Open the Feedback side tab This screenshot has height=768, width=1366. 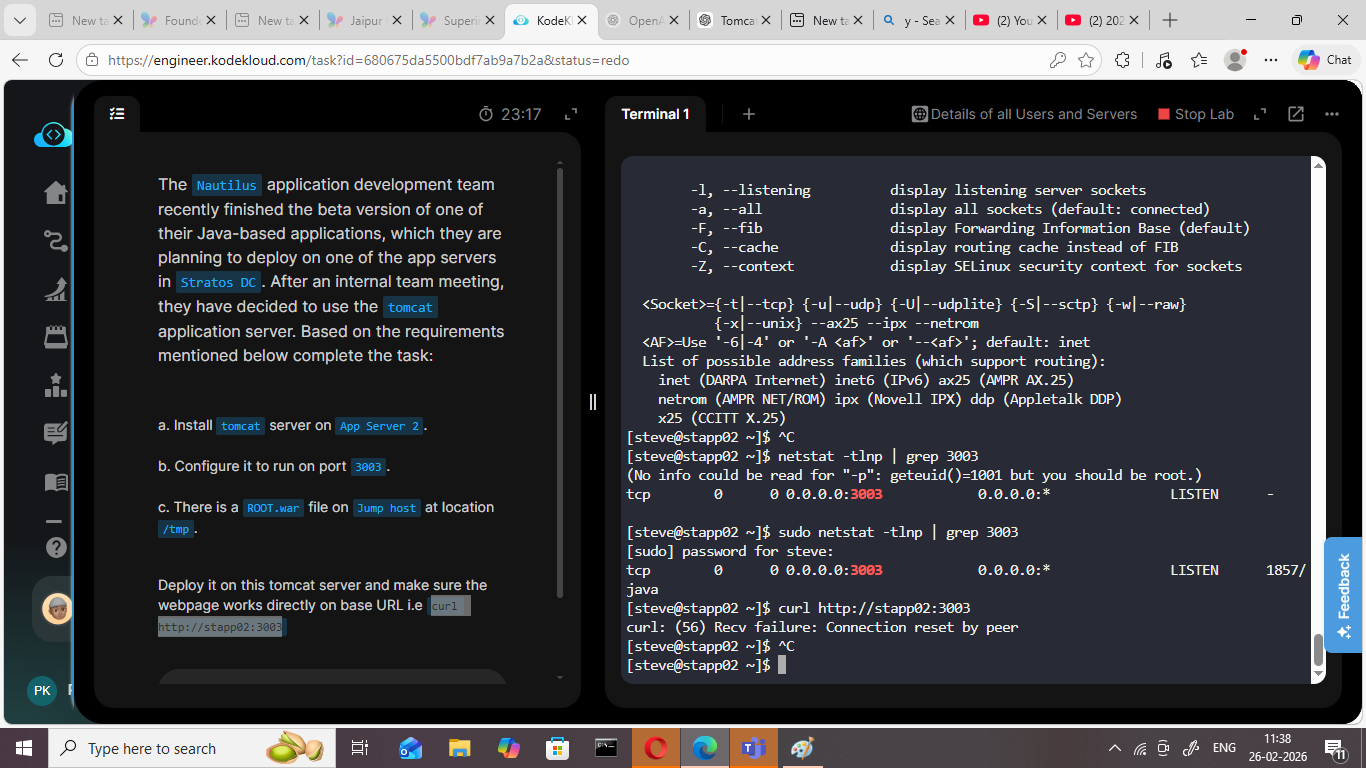1345,595
